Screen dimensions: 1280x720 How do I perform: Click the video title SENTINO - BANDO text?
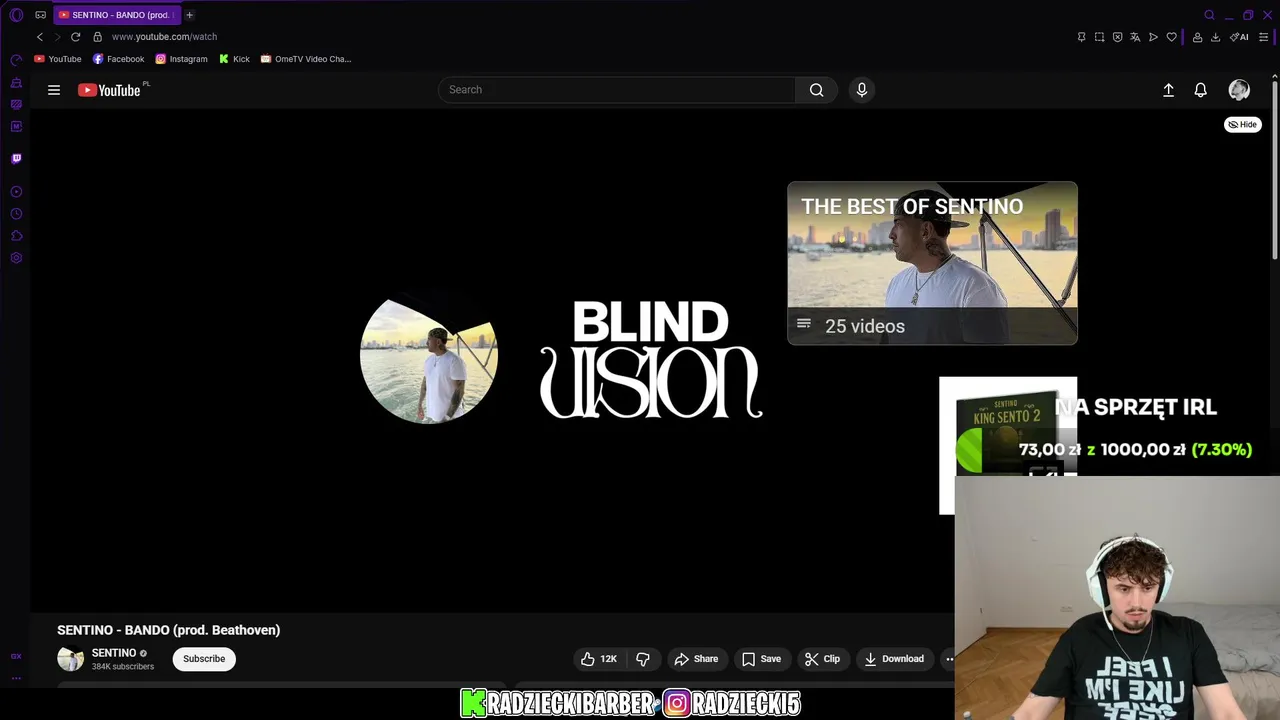pyautogui.click(x=169, y=630)
